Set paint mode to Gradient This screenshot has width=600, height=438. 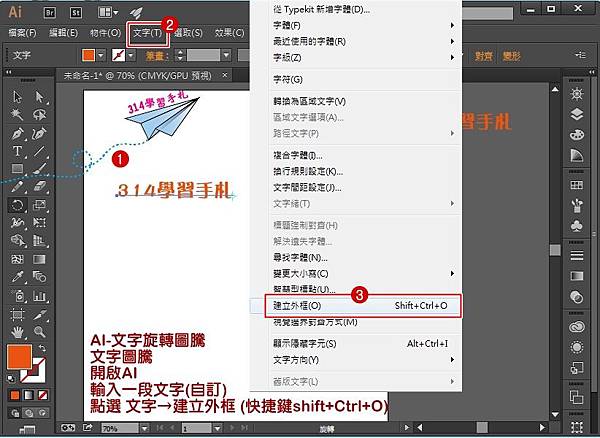(x=29, y=395)
